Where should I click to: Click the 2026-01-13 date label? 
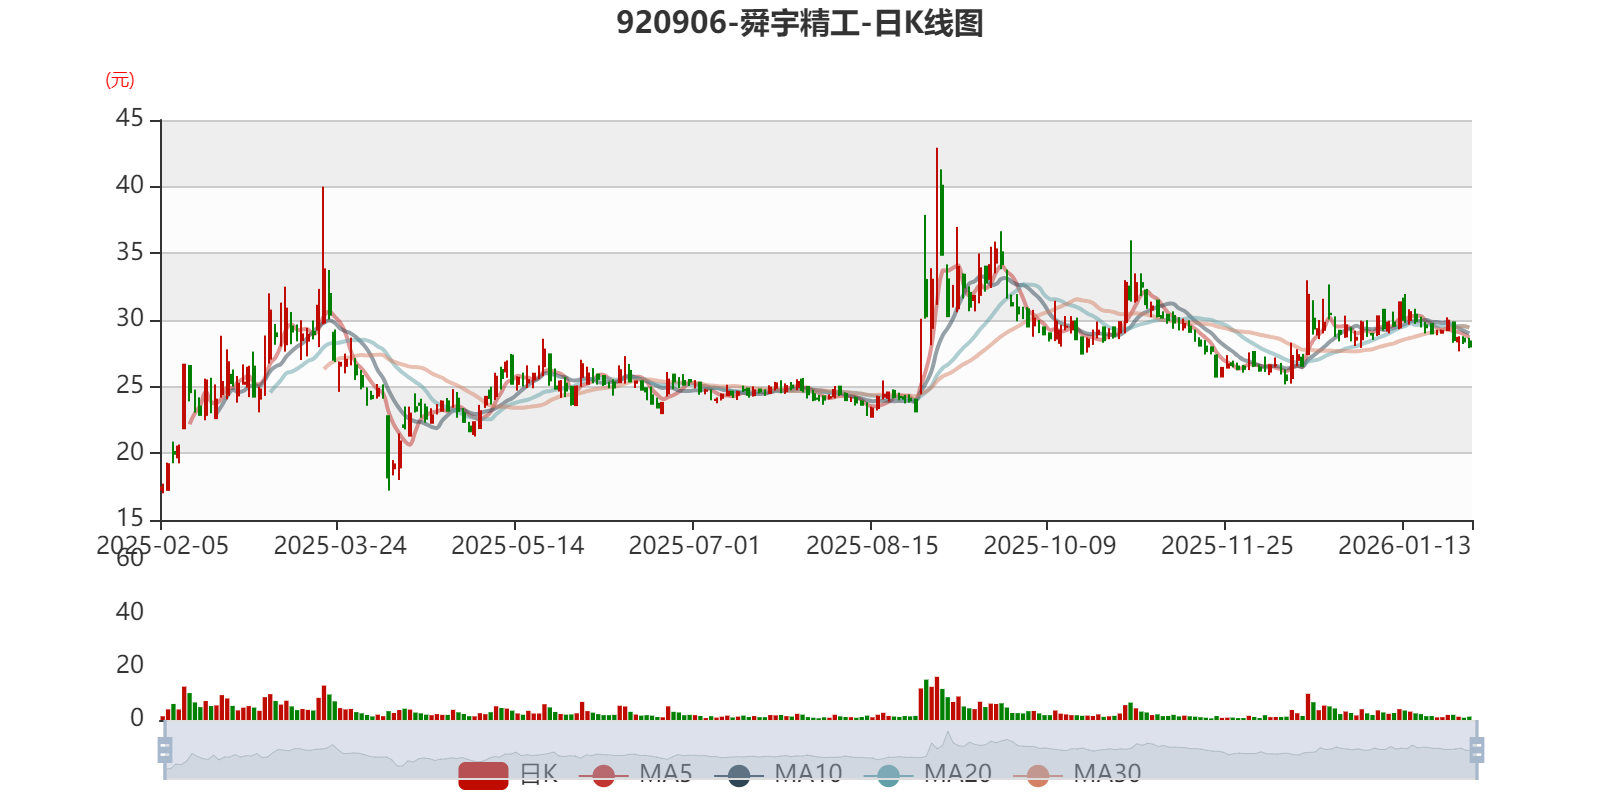point(1405,546)
